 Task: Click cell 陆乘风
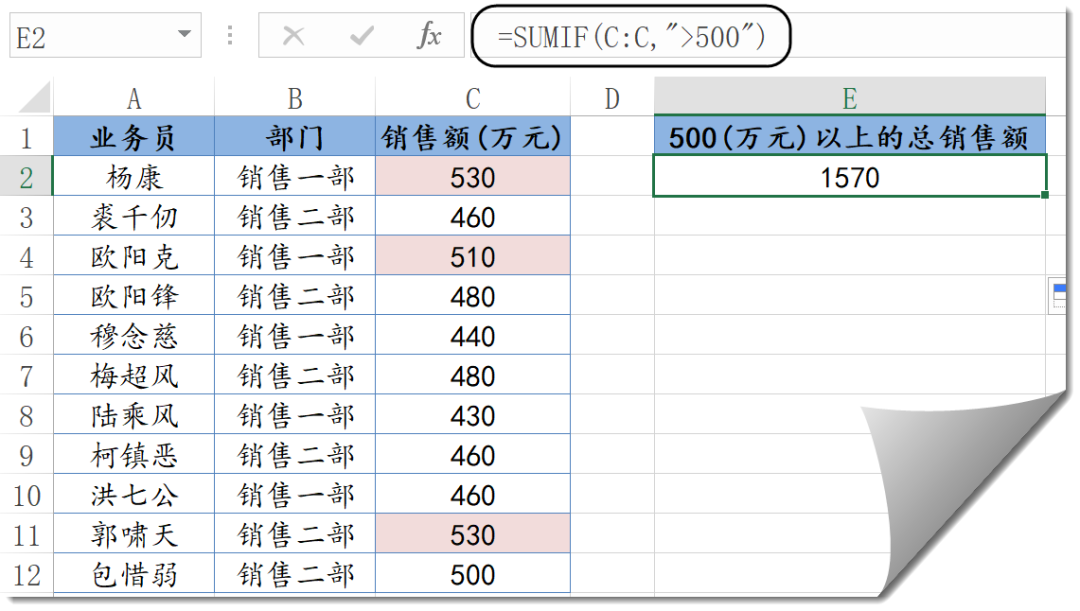134,415
